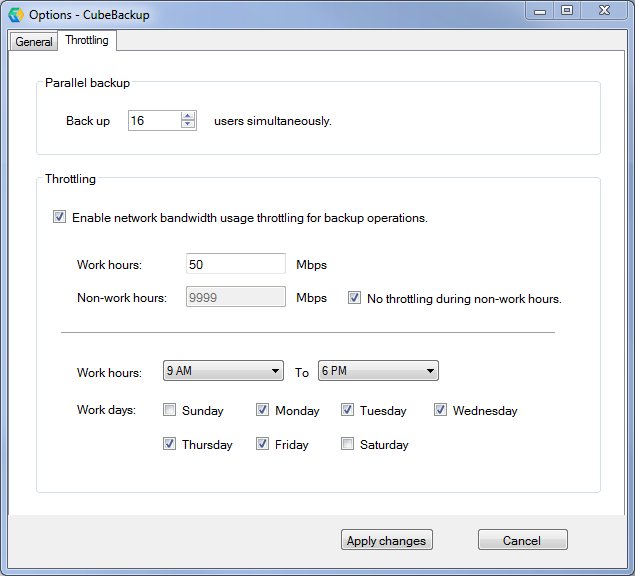Uncheck the Friday work day box
Image resolution: width=635 pixels, height=576 pixels.
point(262,444)
